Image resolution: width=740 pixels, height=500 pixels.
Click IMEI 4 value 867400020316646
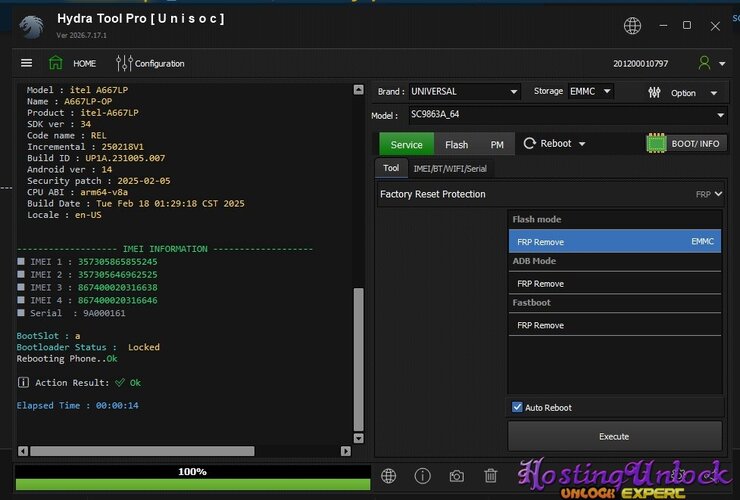pos(118,300)
